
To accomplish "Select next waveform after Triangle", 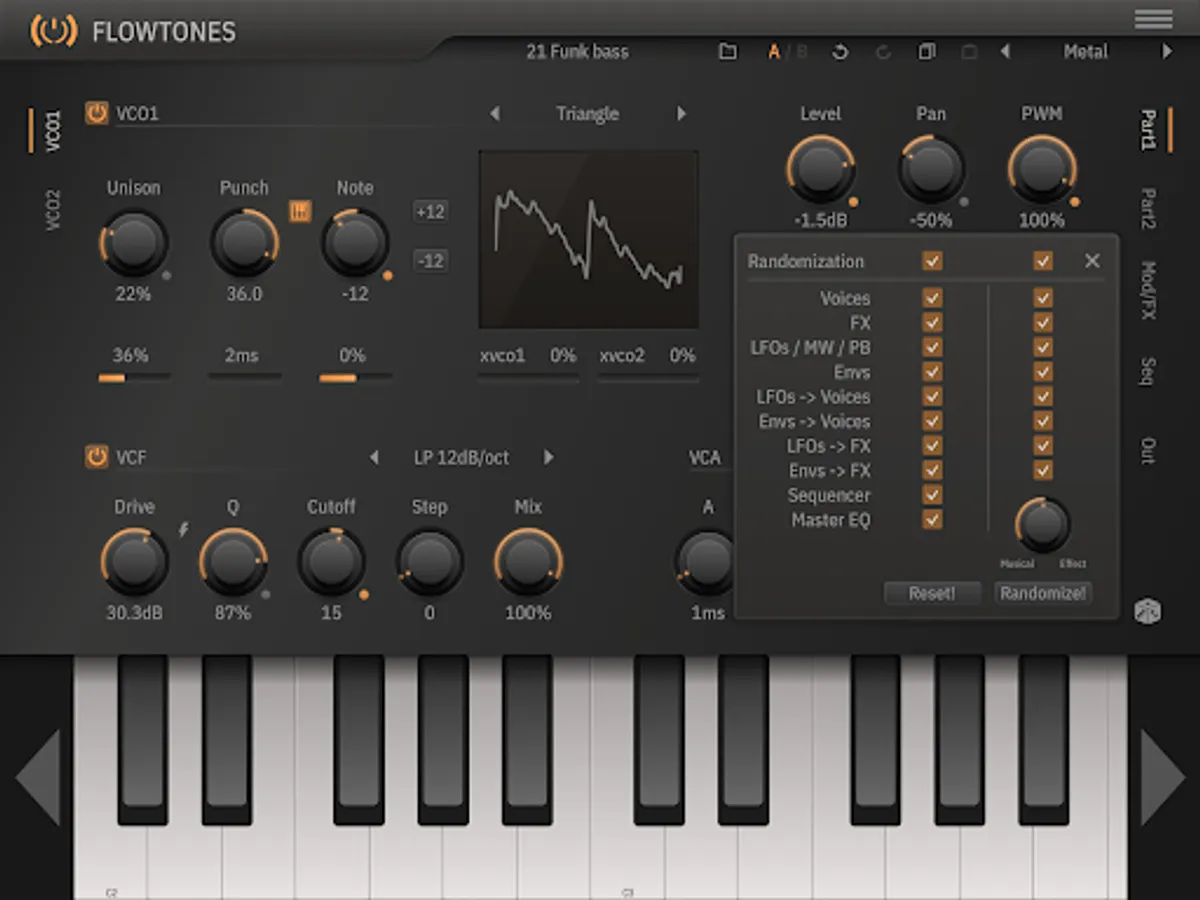I will click(681, 114).
